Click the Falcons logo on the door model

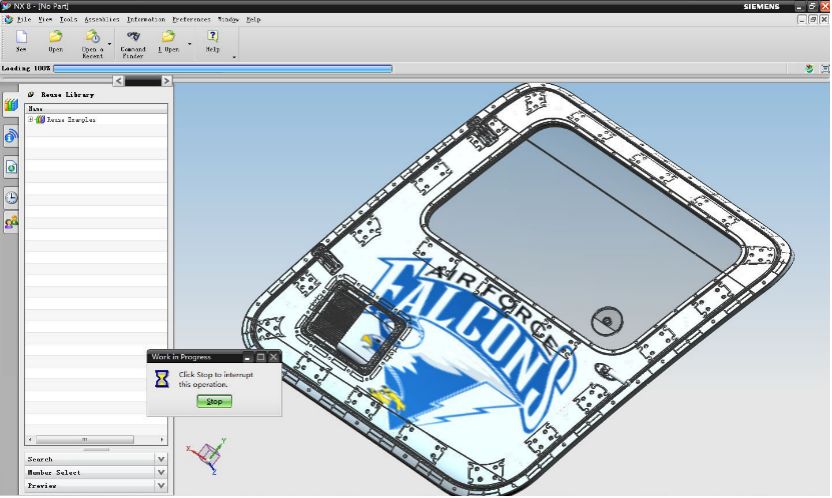coord(472,345)
